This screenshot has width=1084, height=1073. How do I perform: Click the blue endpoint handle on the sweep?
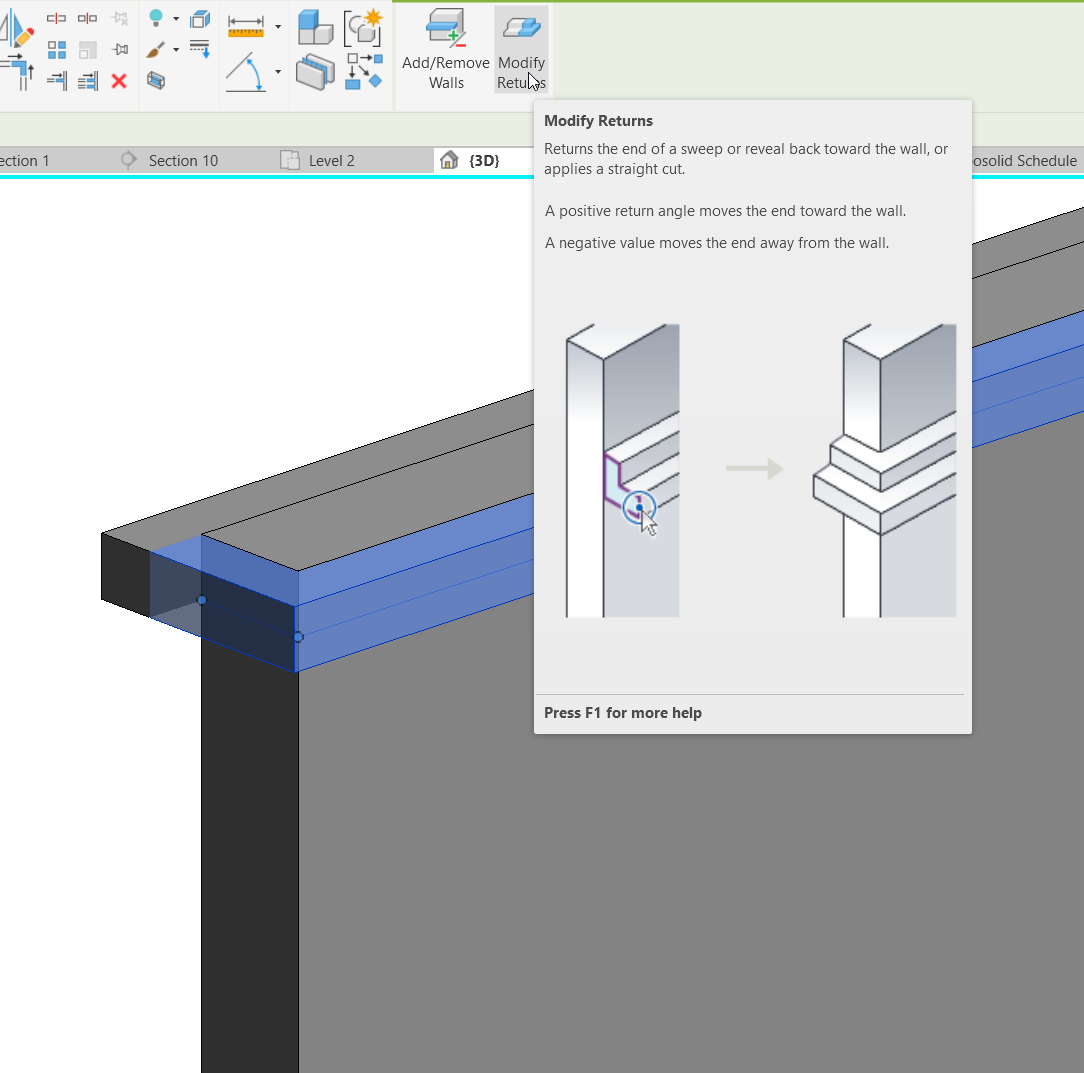tap(297, 636)
